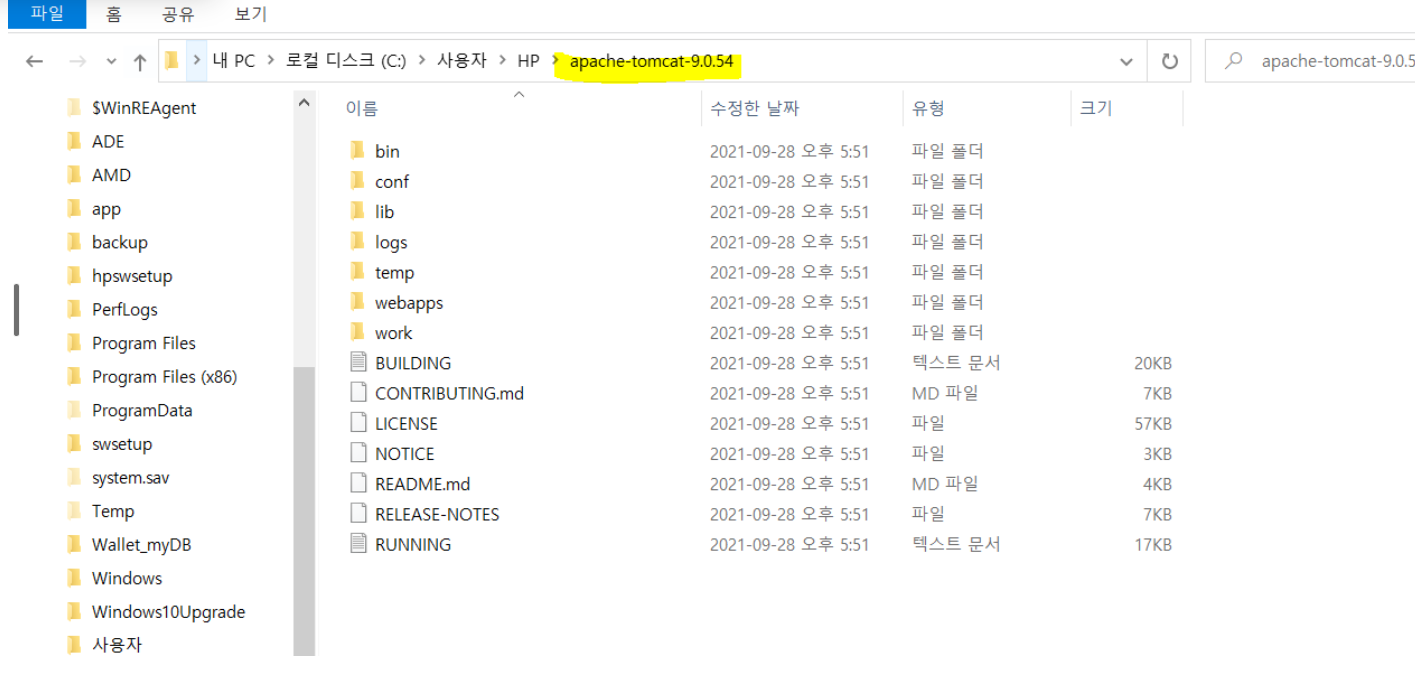Click the 20KB size of BUILDING
Viewport: 1415px width, 699px height.
(x=1152, y=362)
